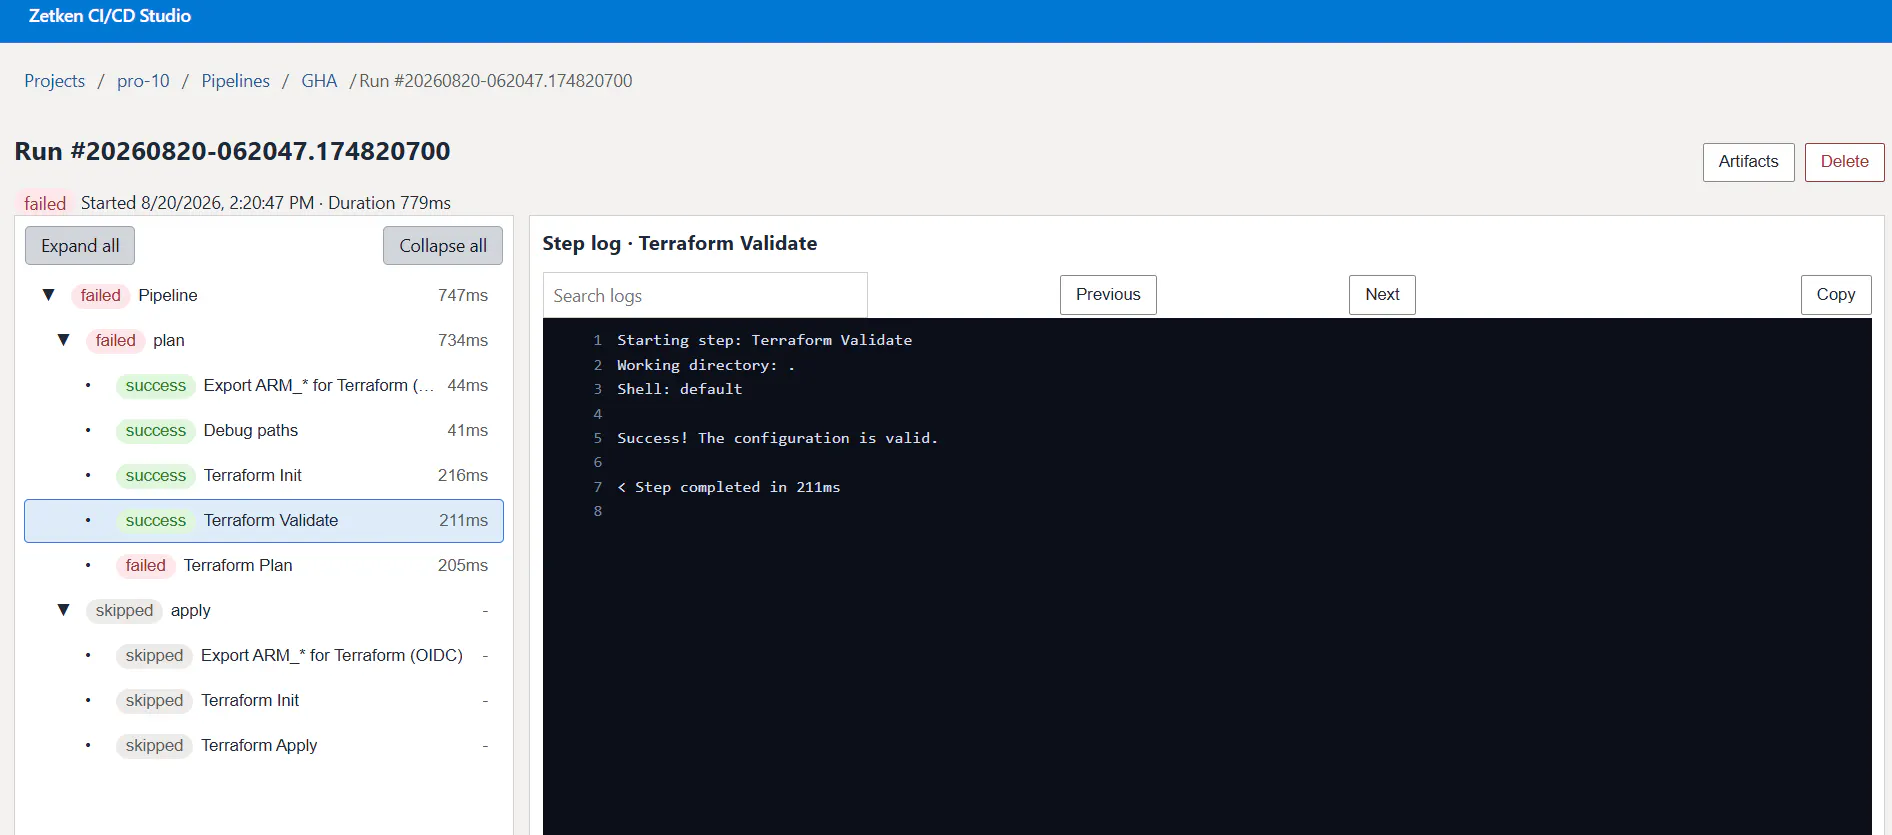The image size is (1892, 835).
Task: Copy the step log
Action: pyautogui.click(x=1836, y=295)
